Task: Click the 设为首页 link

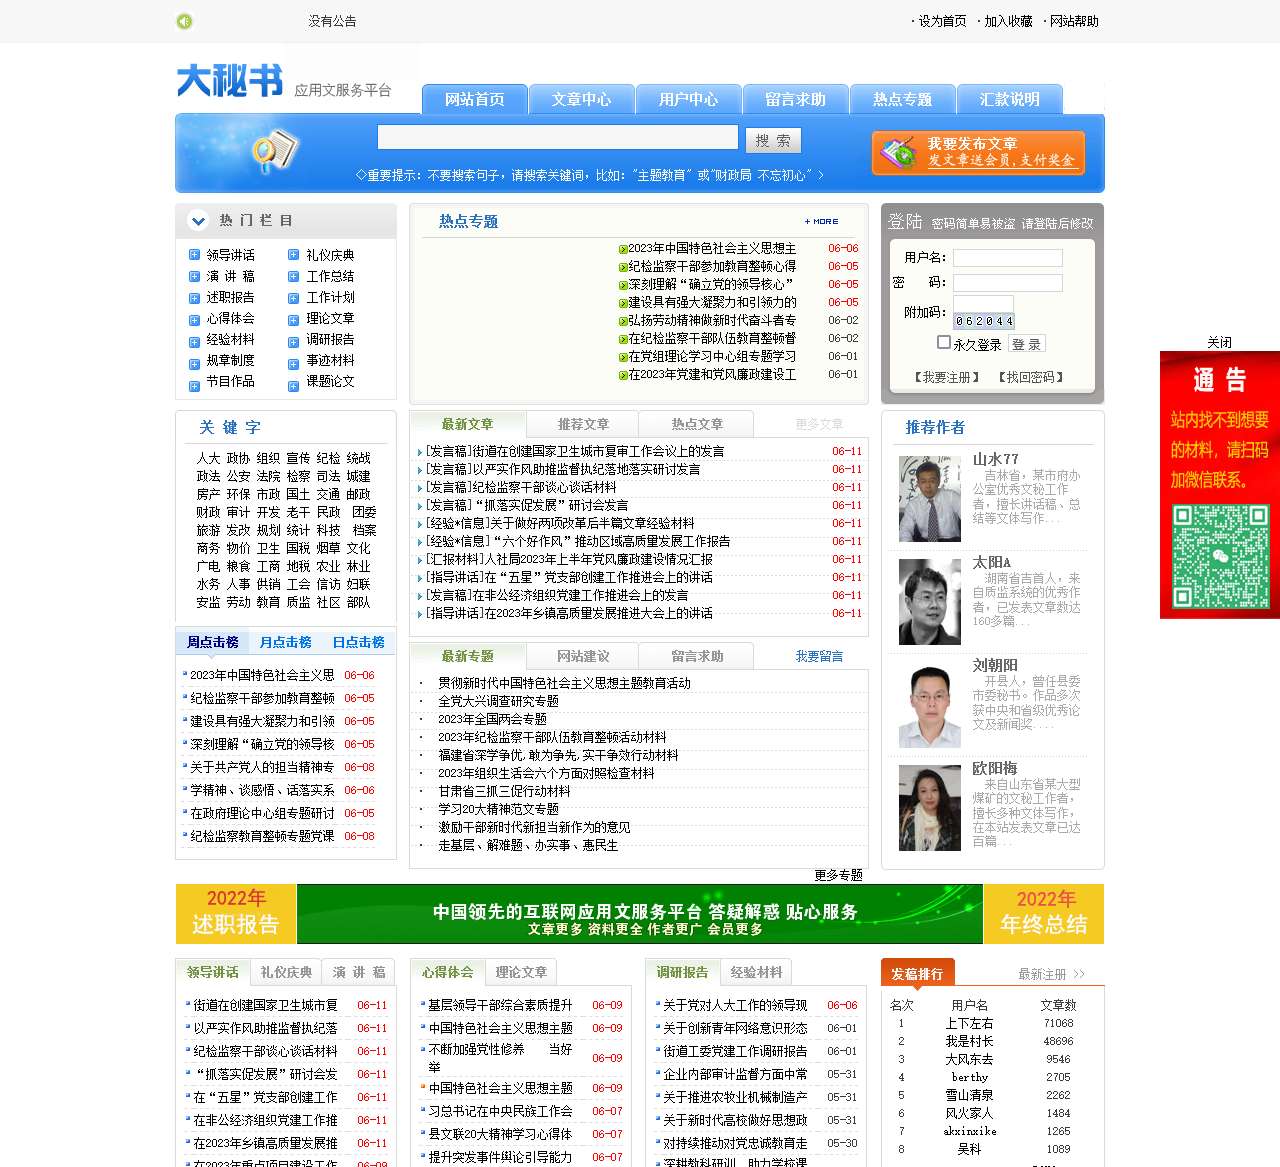Action: click(x=942, y=21)
